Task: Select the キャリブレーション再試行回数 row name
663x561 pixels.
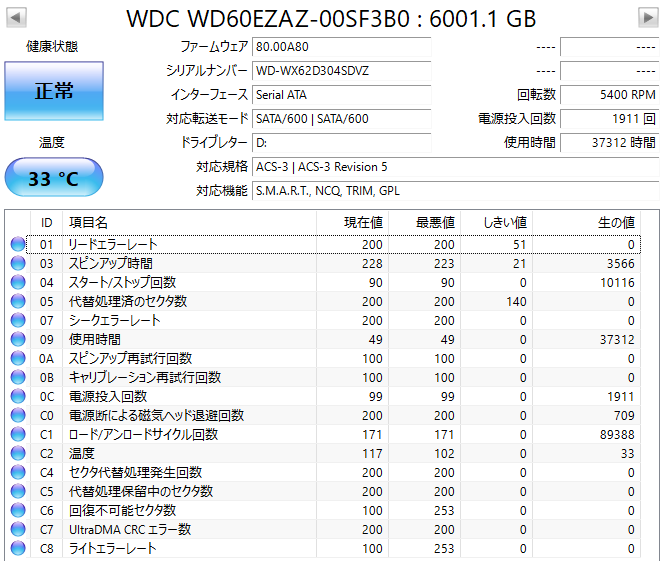Action: coord(145,378)
